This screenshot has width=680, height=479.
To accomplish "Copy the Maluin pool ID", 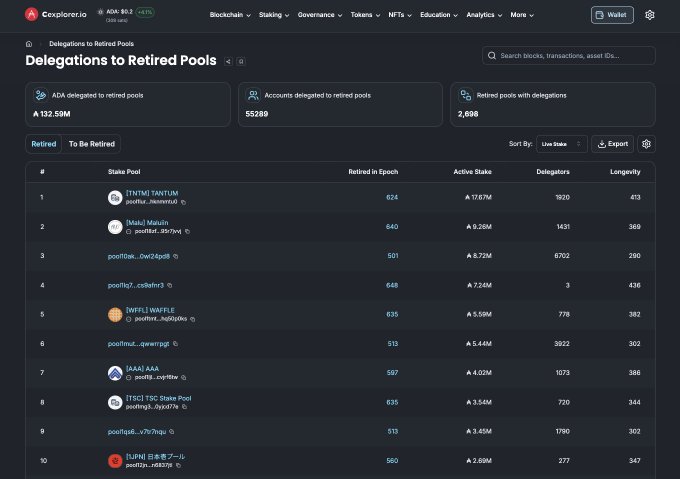I will tap(187, 231).
